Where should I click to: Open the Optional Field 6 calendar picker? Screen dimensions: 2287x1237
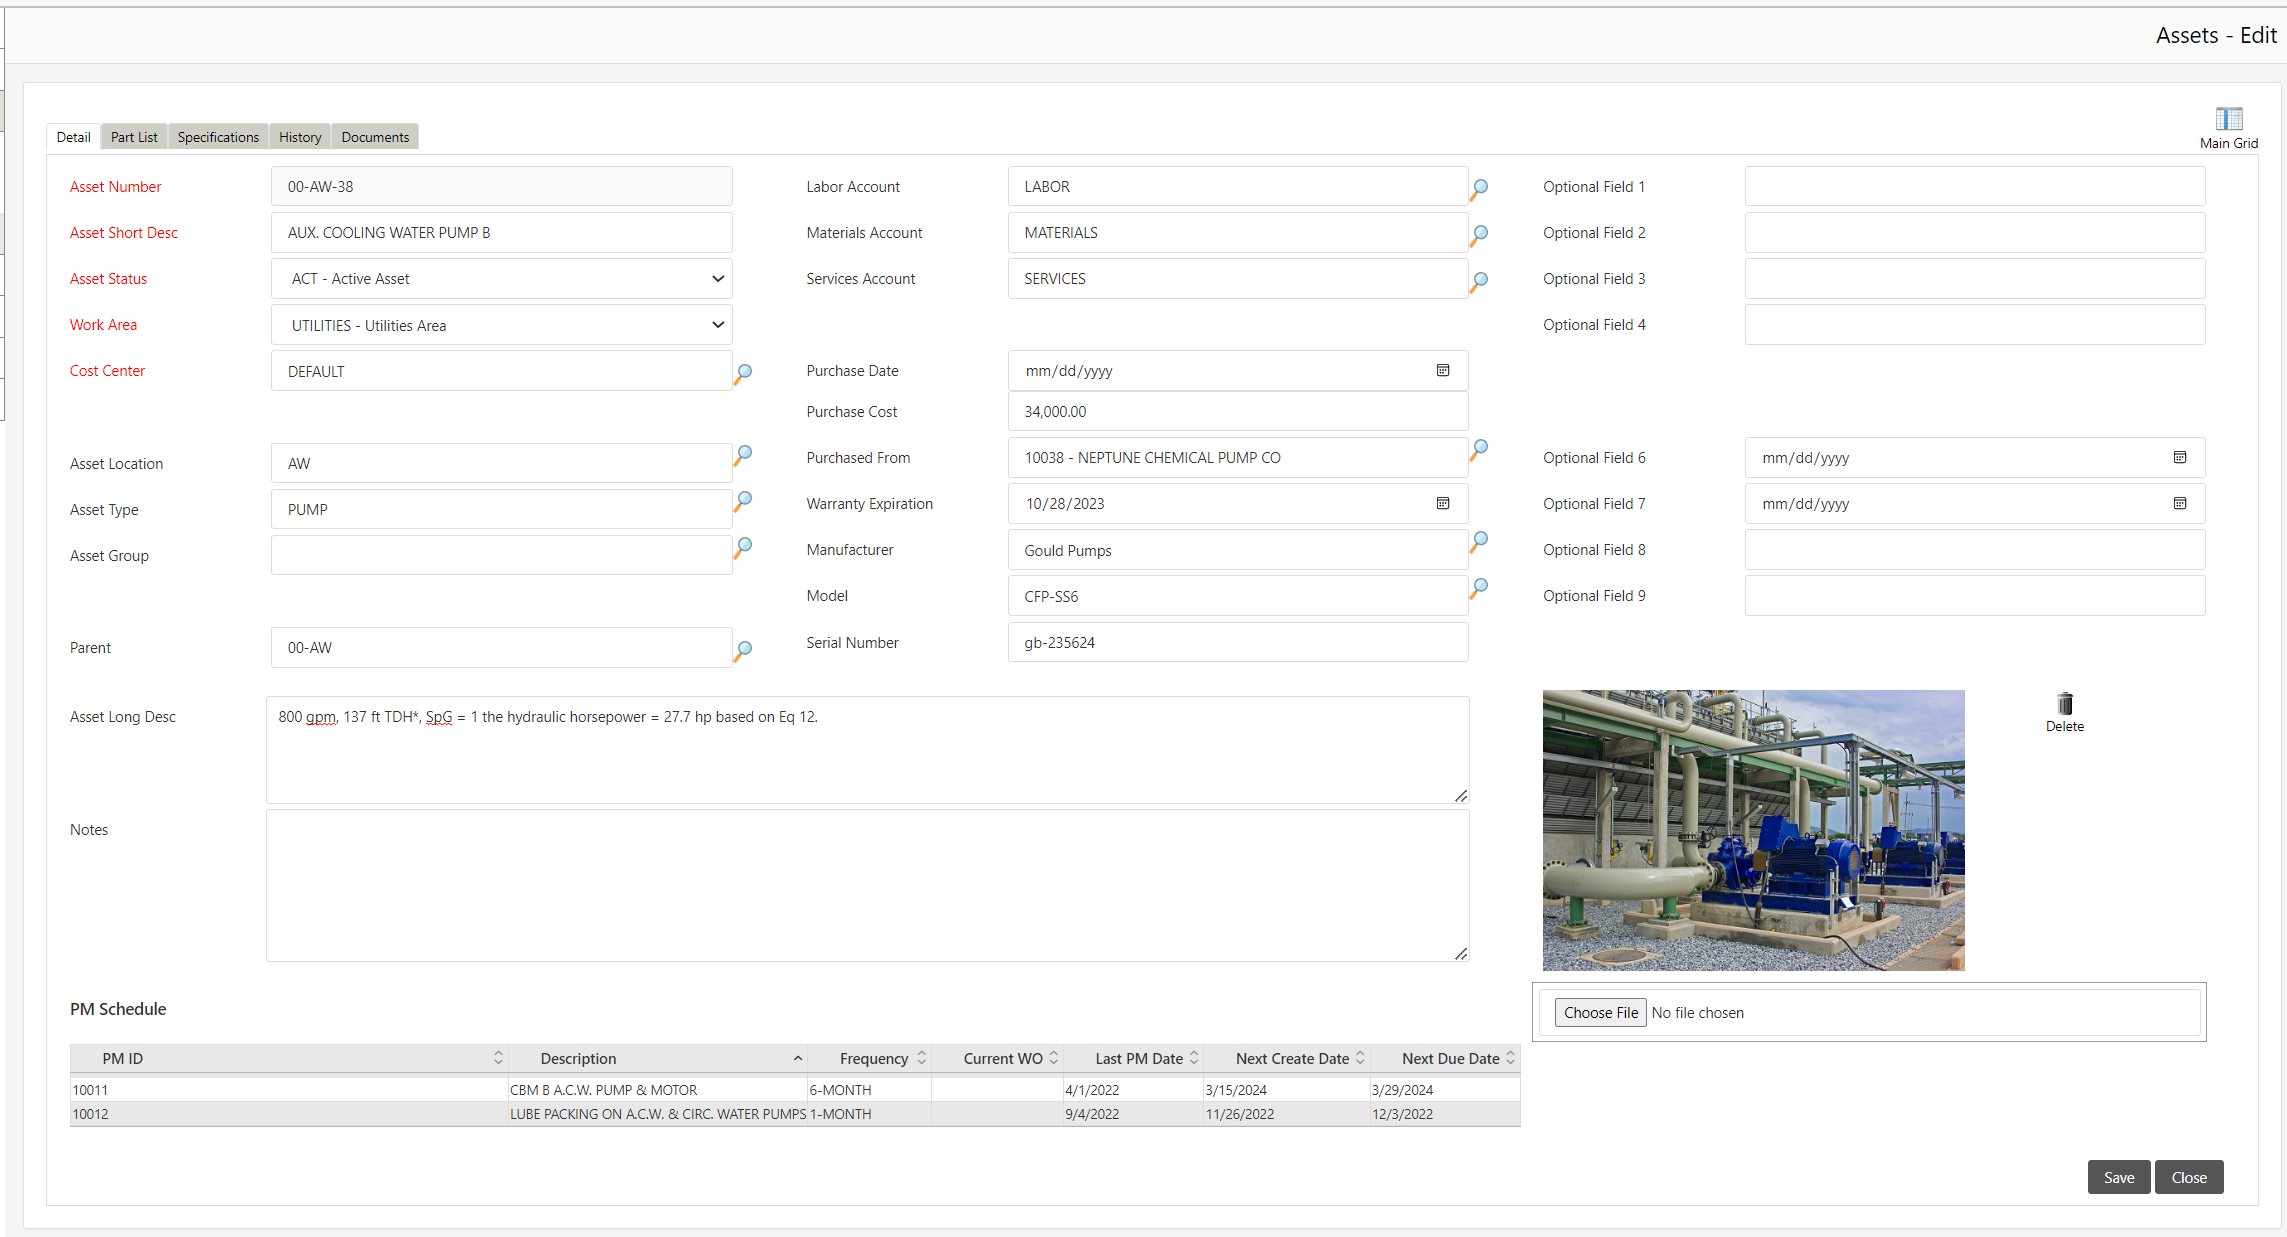pos(2180,457)
